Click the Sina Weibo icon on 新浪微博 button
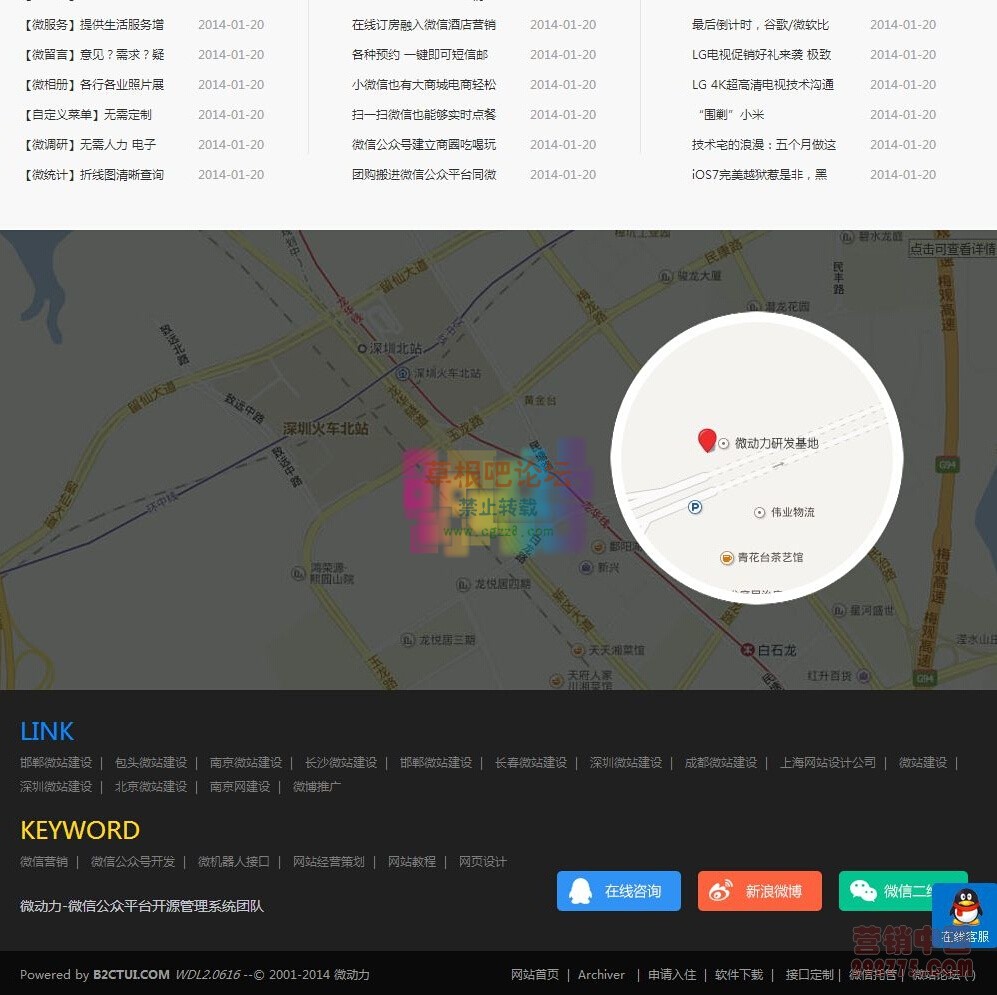997x995 pixels. tap(722, 891)
